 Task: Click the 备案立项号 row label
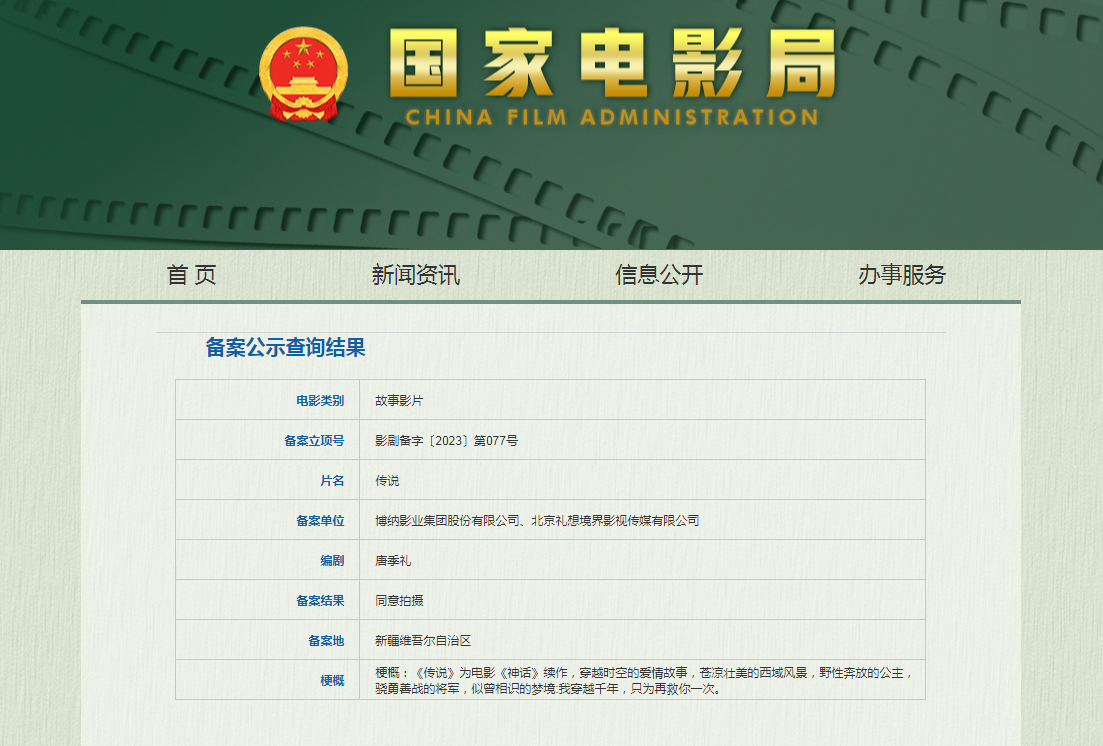tap(313, 440)
